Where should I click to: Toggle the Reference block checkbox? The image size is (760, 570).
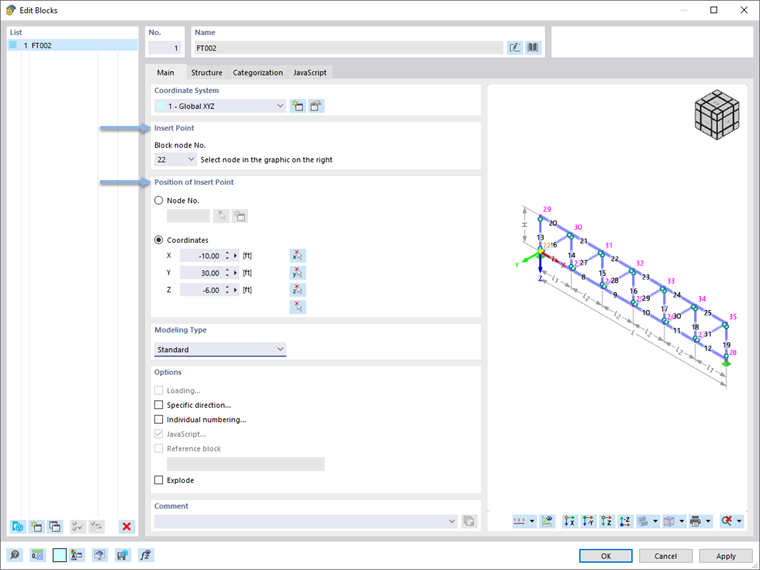(x=158, y=448)
